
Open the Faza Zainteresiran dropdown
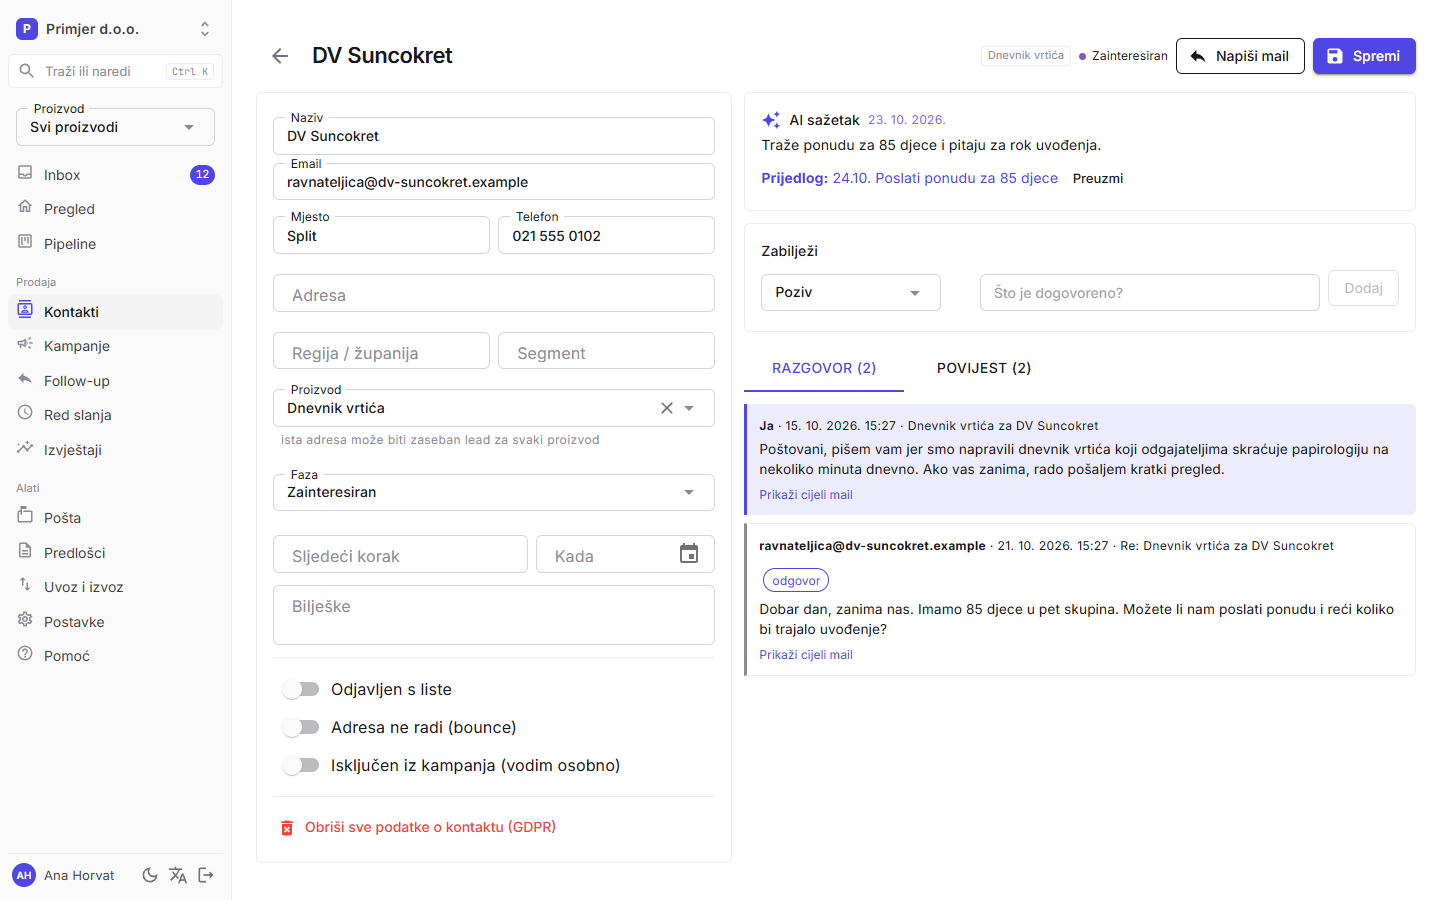[x=494, y=492]
